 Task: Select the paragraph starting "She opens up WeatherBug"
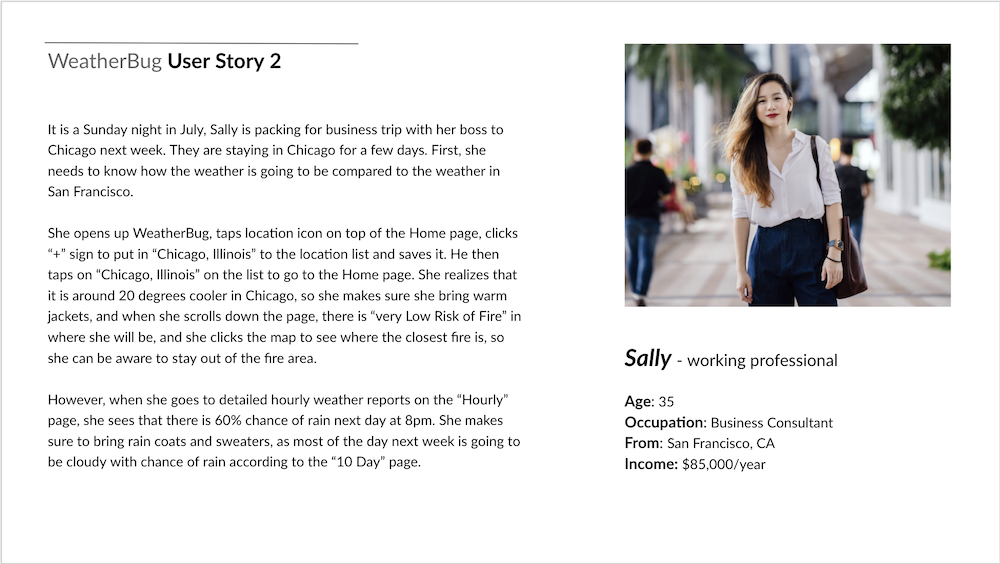coord(284,295)
